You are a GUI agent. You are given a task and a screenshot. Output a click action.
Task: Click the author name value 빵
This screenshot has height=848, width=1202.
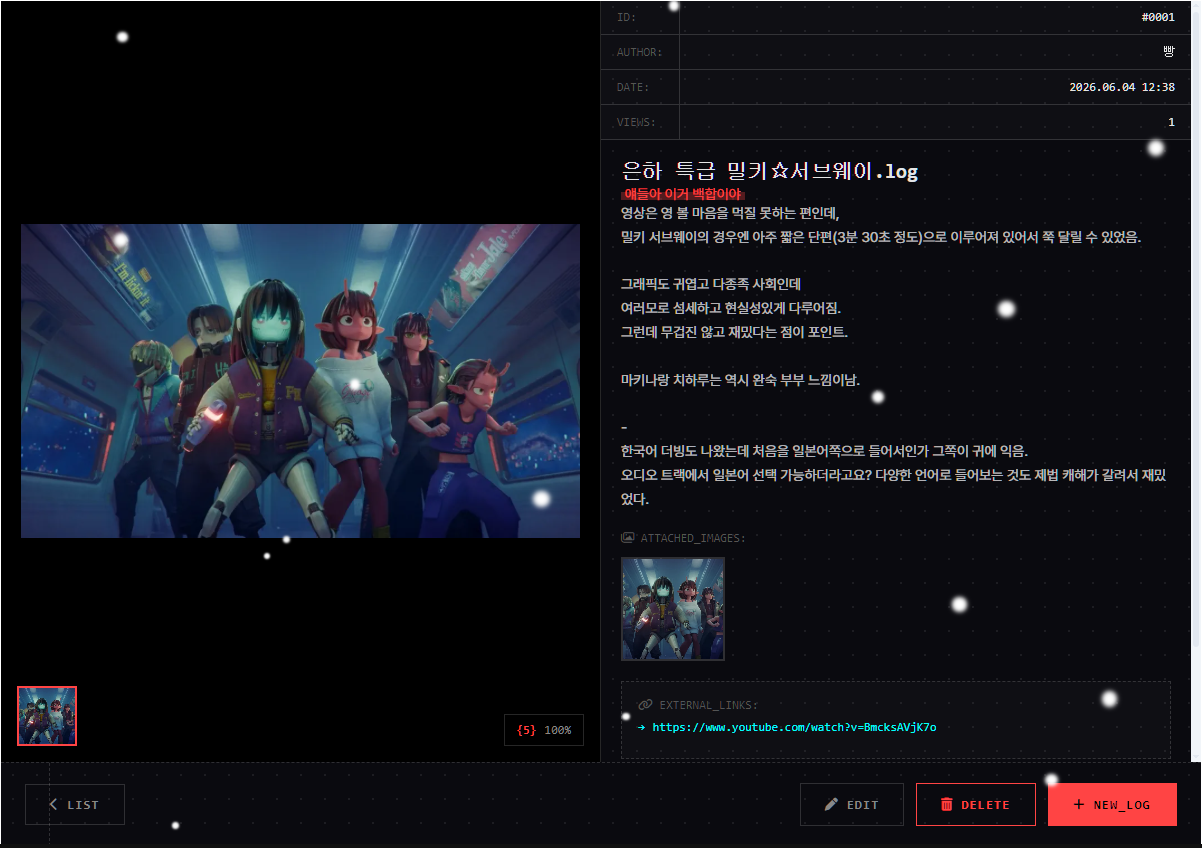(x=1170, y=52)
